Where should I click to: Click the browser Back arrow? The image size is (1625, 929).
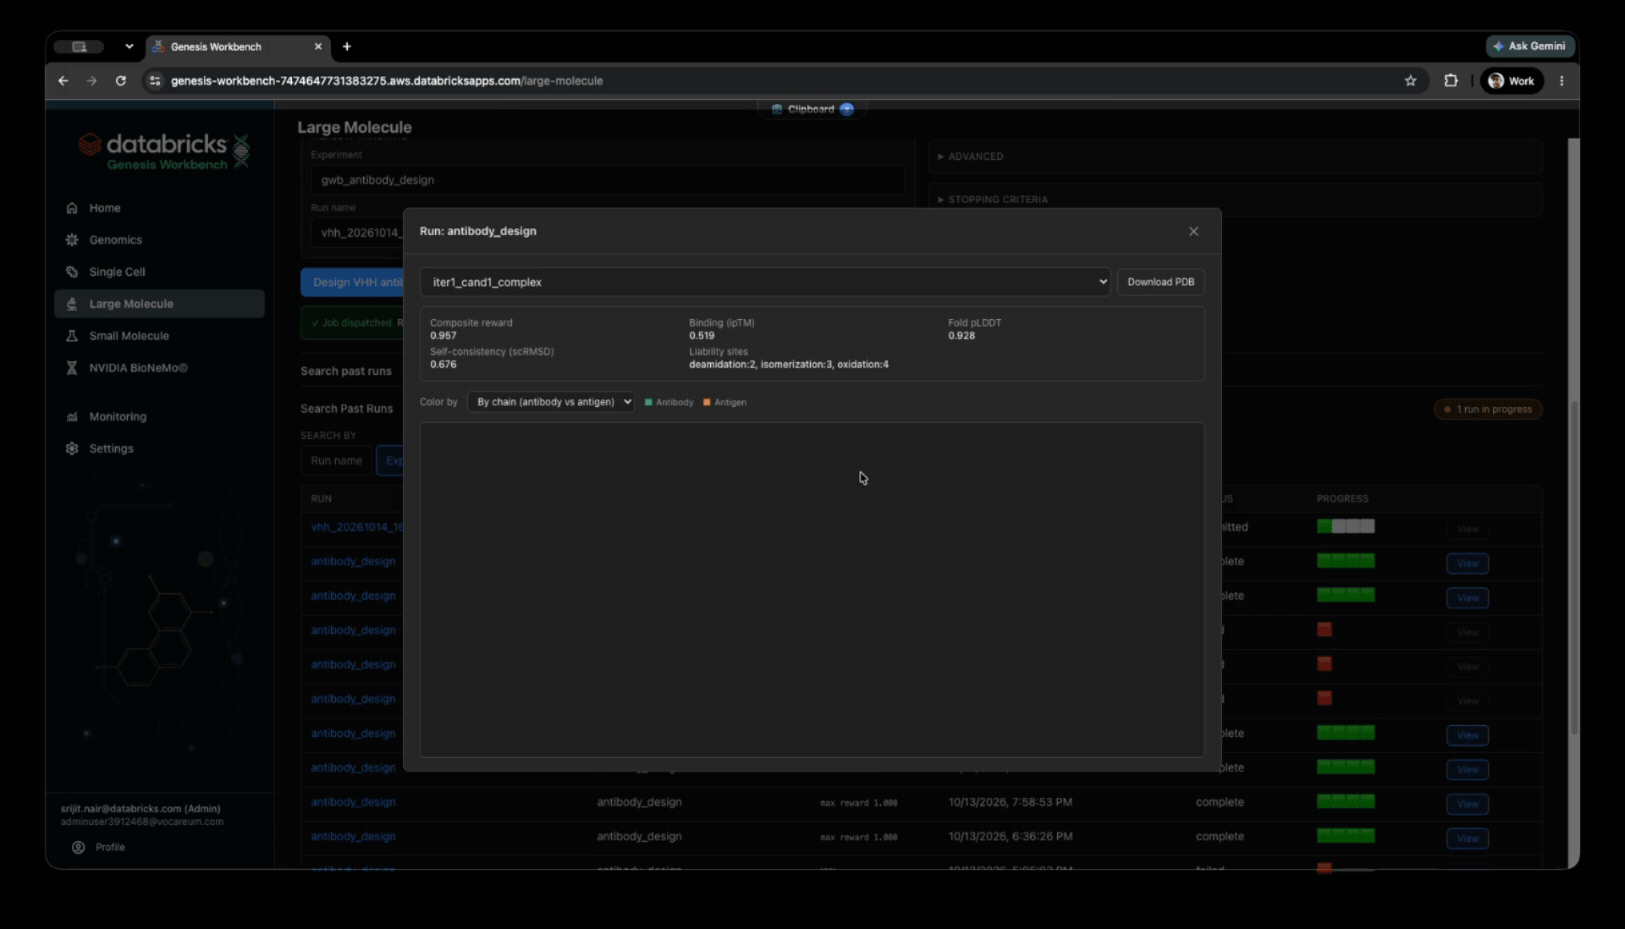click(x=63, y=81)
